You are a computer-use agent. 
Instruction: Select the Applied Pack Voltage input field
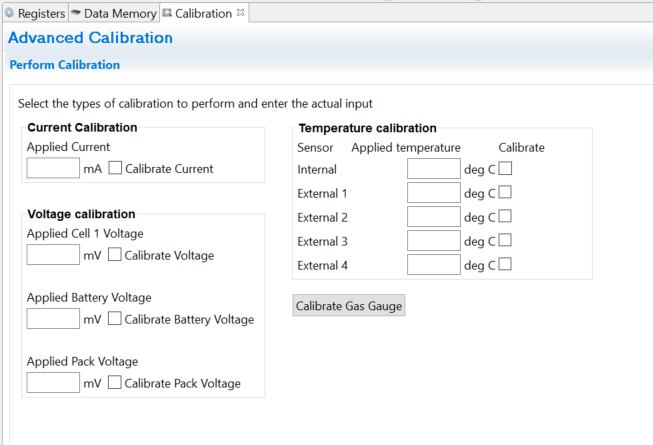53,383
